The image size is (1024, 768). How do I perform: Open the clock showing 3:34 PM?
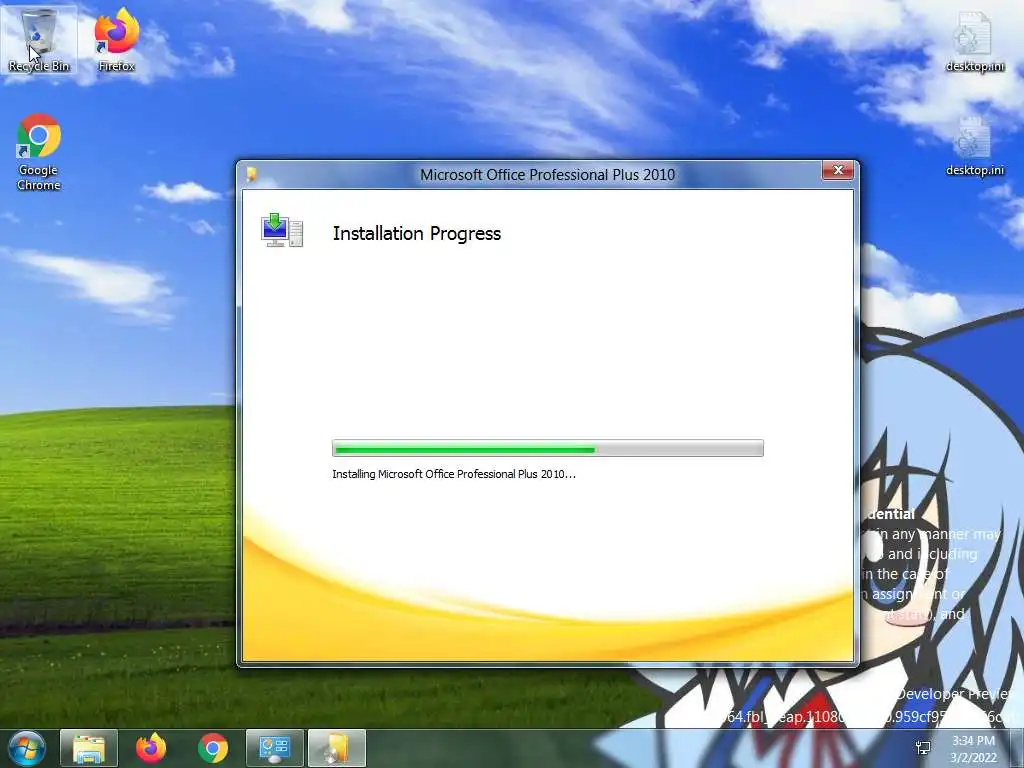click(x=974, y=749)
